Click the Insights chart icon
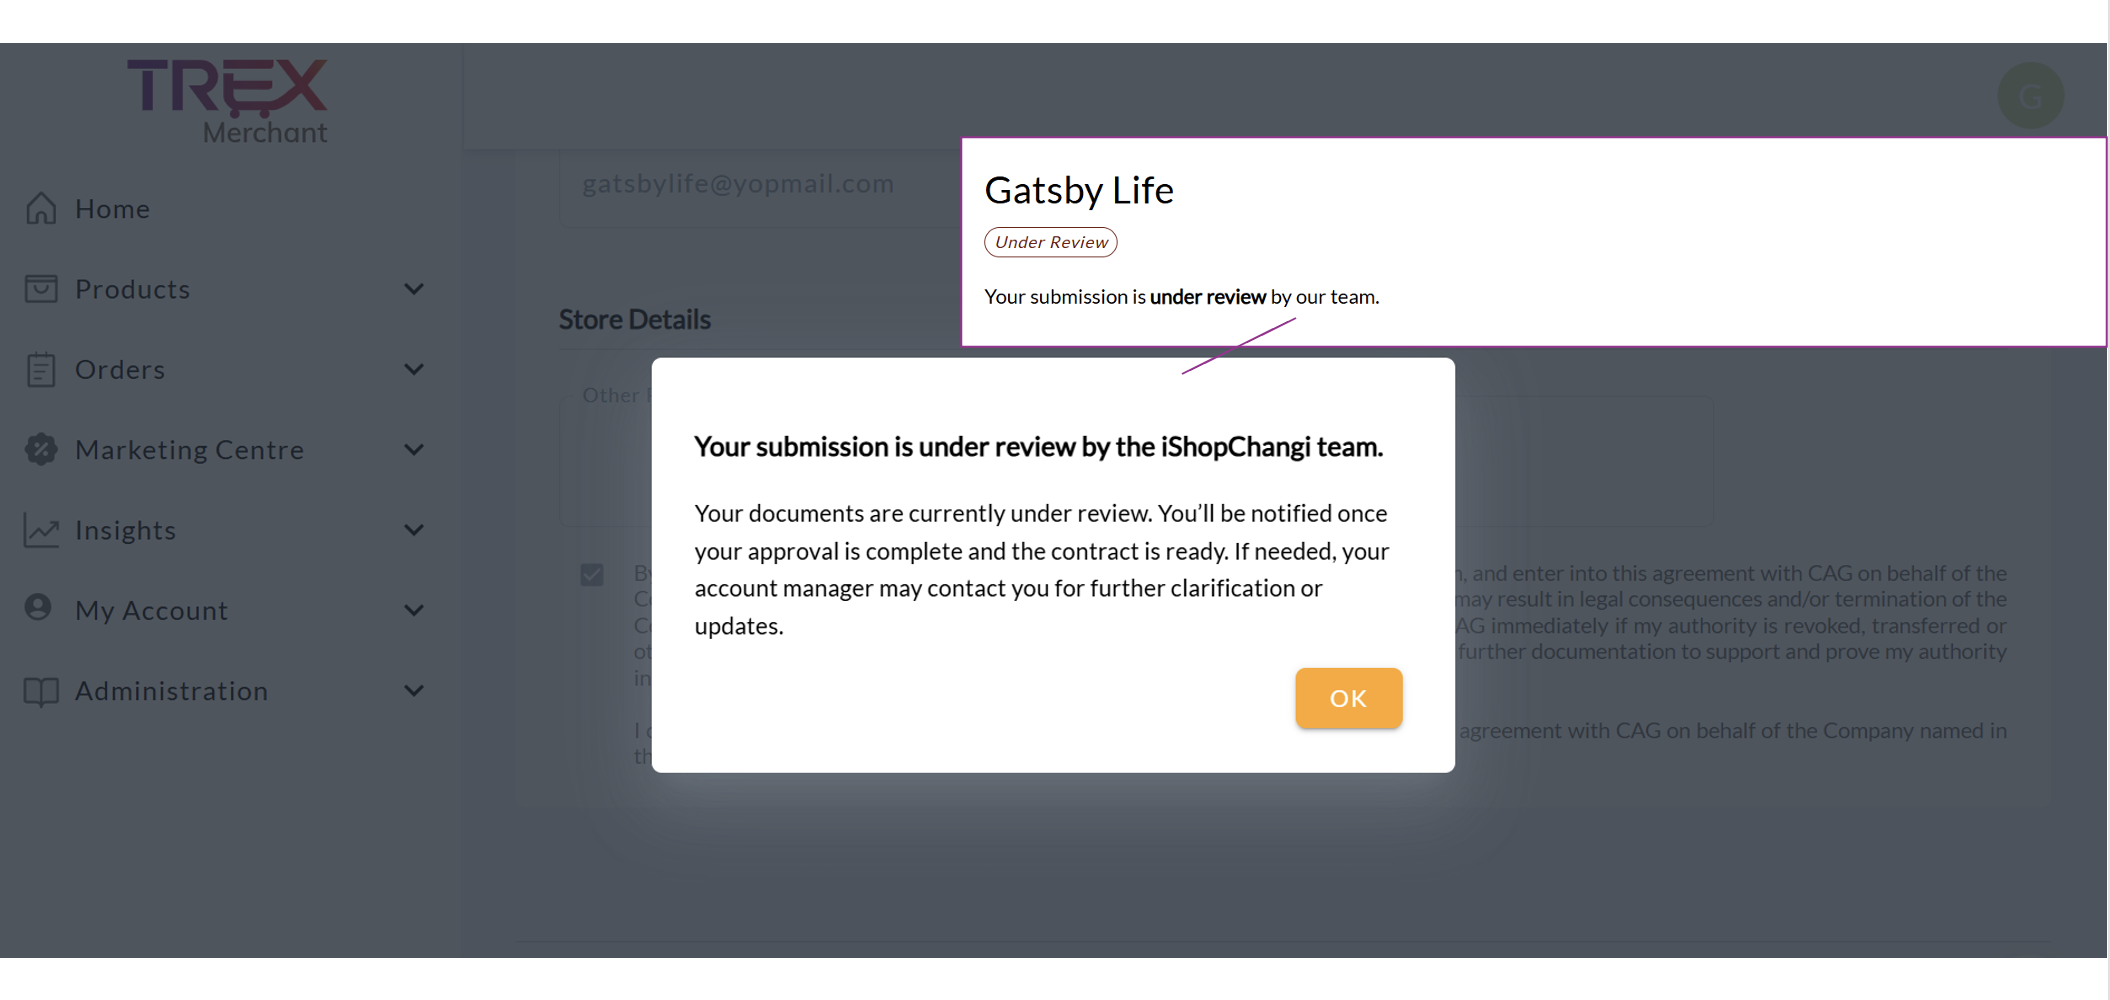The height and width of the screenshot is (1000, 2110). [x=41, y=530]
